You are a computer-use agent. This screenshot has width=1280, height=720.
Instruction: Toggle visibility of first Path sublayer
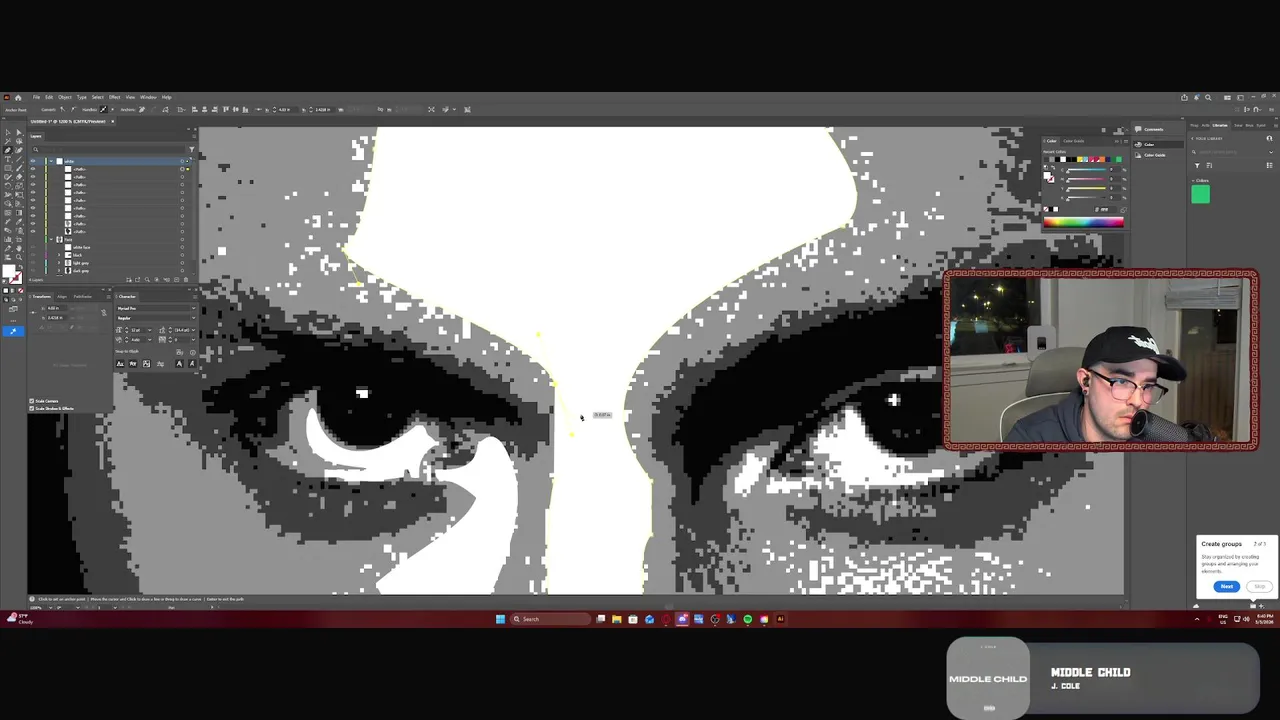point(33,169)
